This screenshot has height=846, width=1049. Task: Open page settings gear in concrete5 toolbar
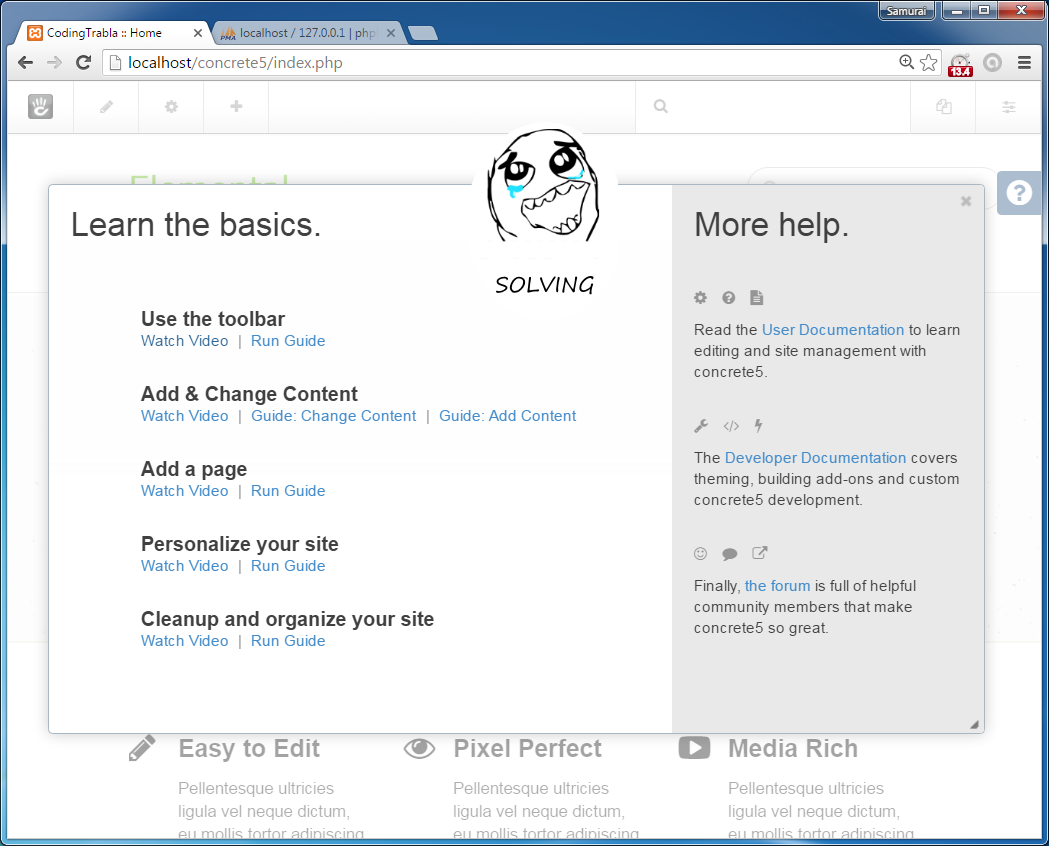[171, 106]
